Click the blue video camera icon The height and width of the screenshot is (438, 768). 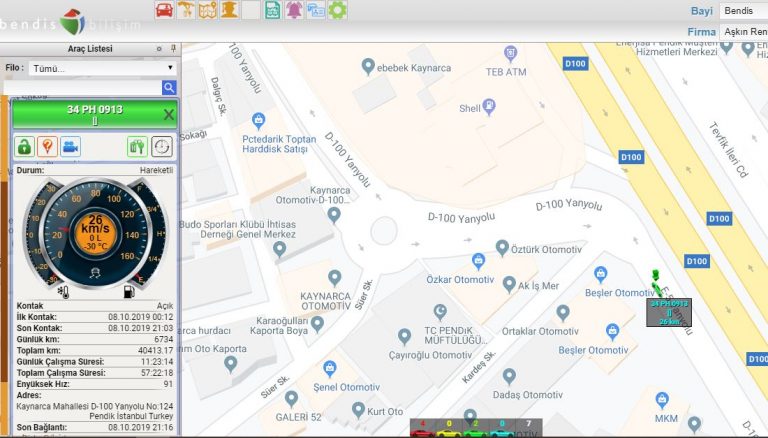click(x=71, y=146)
